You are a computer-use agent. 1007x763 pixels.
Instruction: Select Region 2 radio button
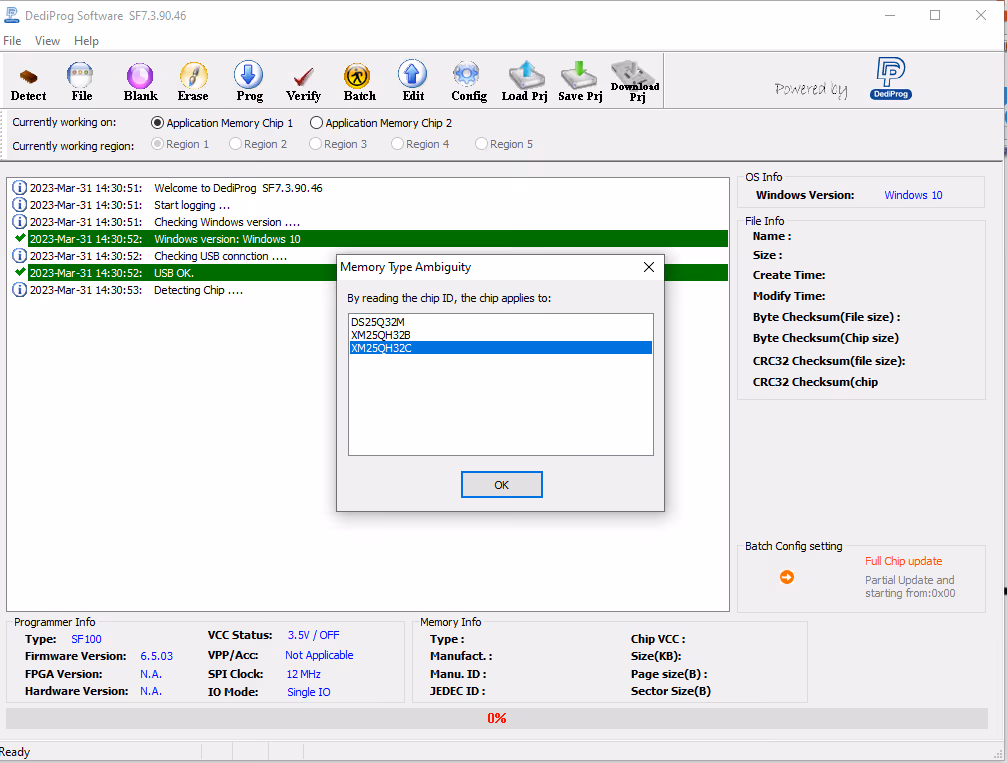coord(258,144)
